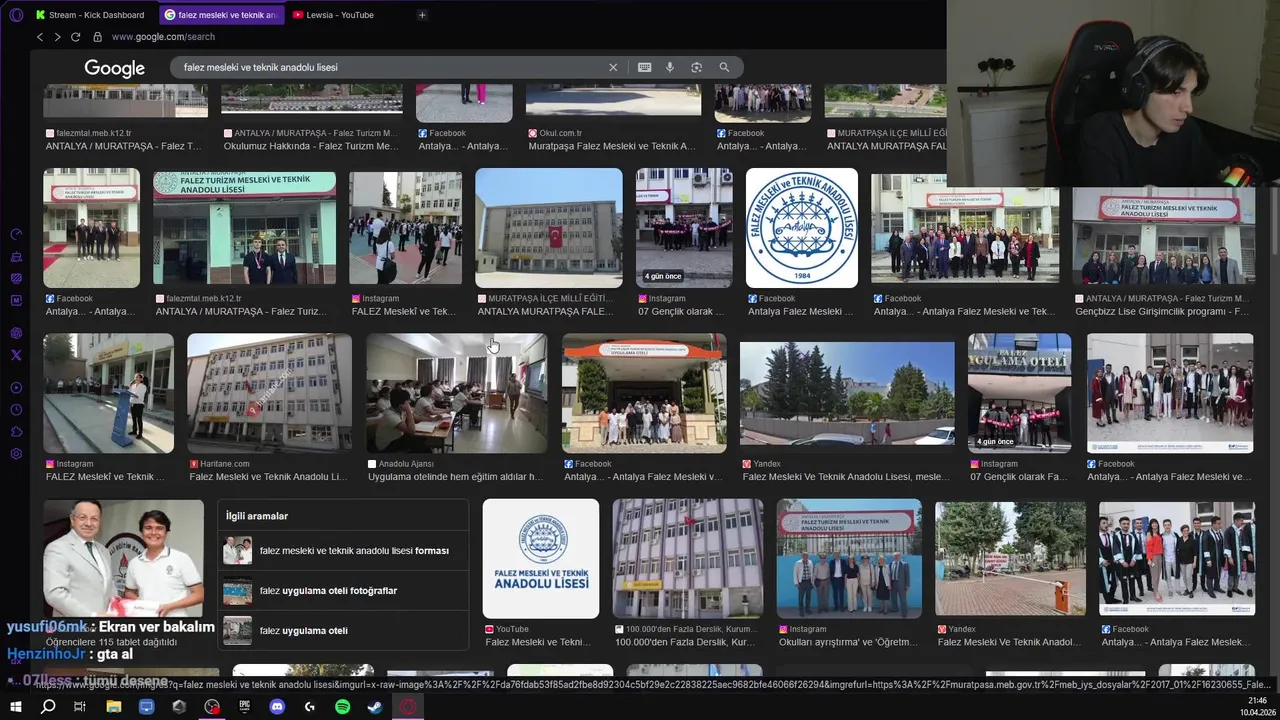This screenshot has width=1280, height=720.
Task: Open the classroom students photo from Anadolu Ajansı
Action: tap(456, 393)
